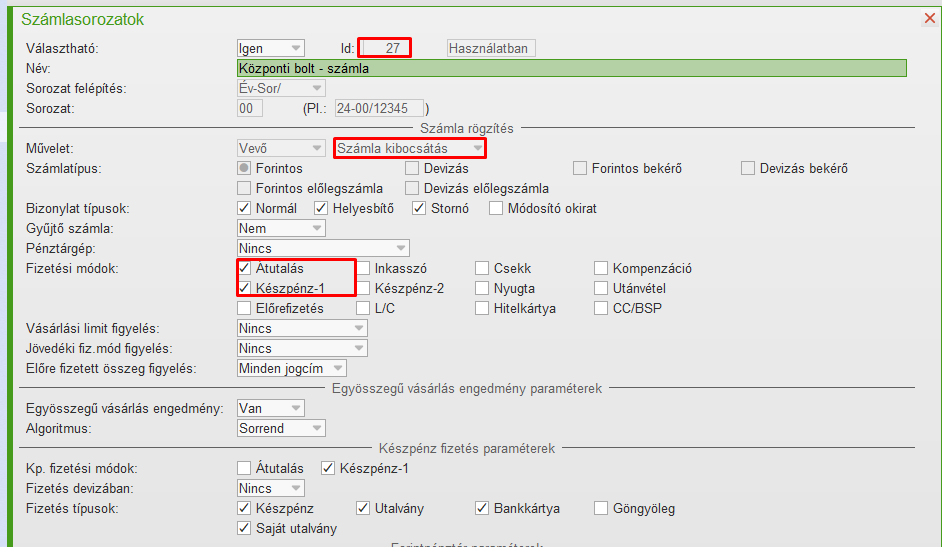Uncheck Készpénz-1 under Fizetési módok
The width and height of the screenshot is (942, 547).
pyautogui.click(x=244, y=288)
